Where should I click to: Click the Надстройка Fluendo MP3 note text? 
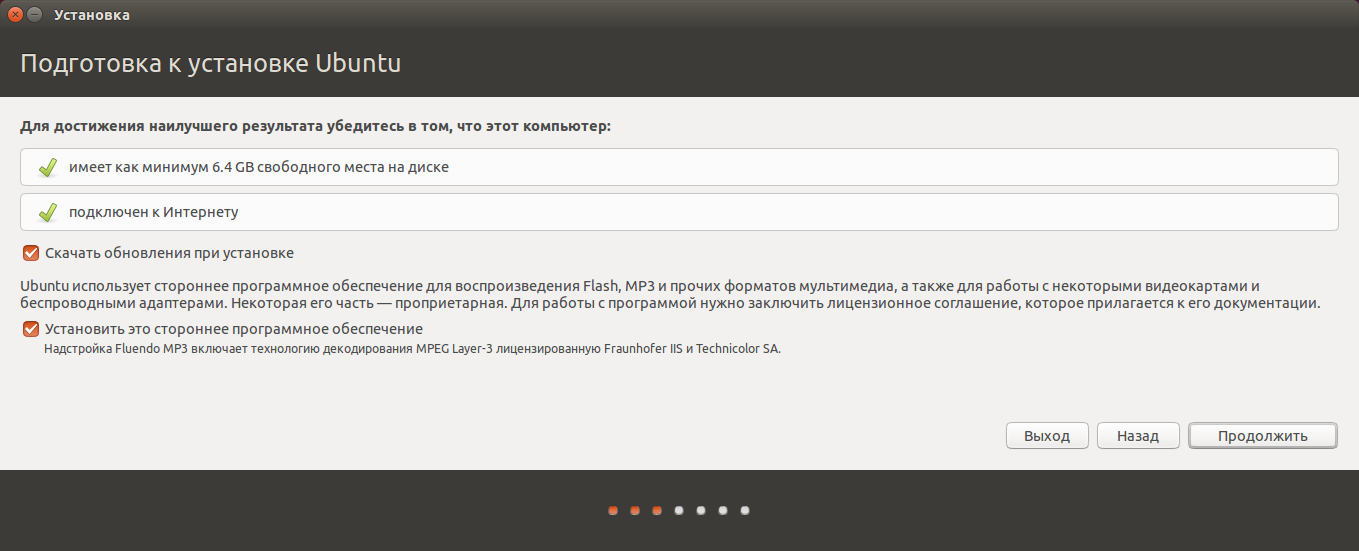(412, 350)
